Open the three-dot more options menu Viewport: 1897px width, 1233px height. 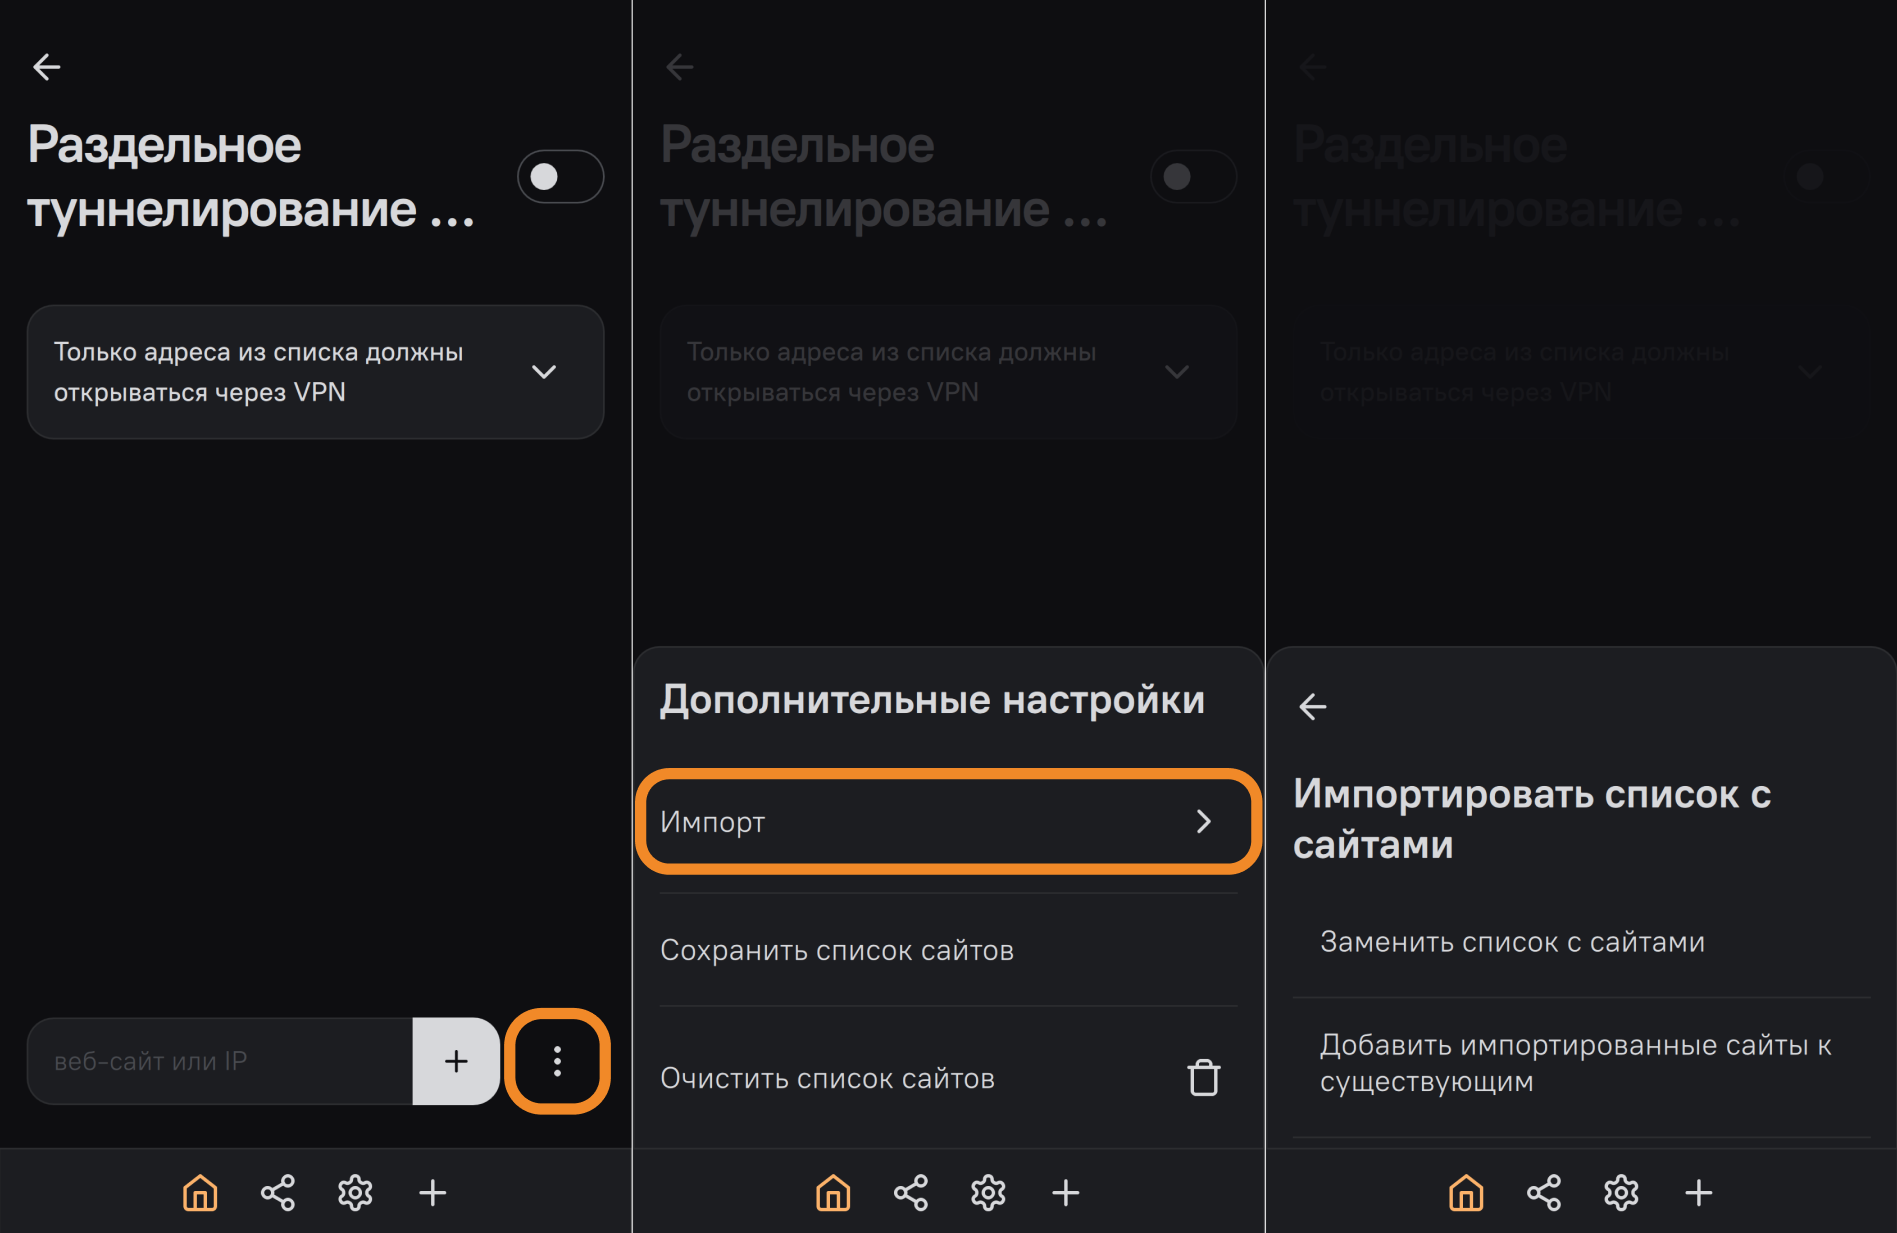557,1061
